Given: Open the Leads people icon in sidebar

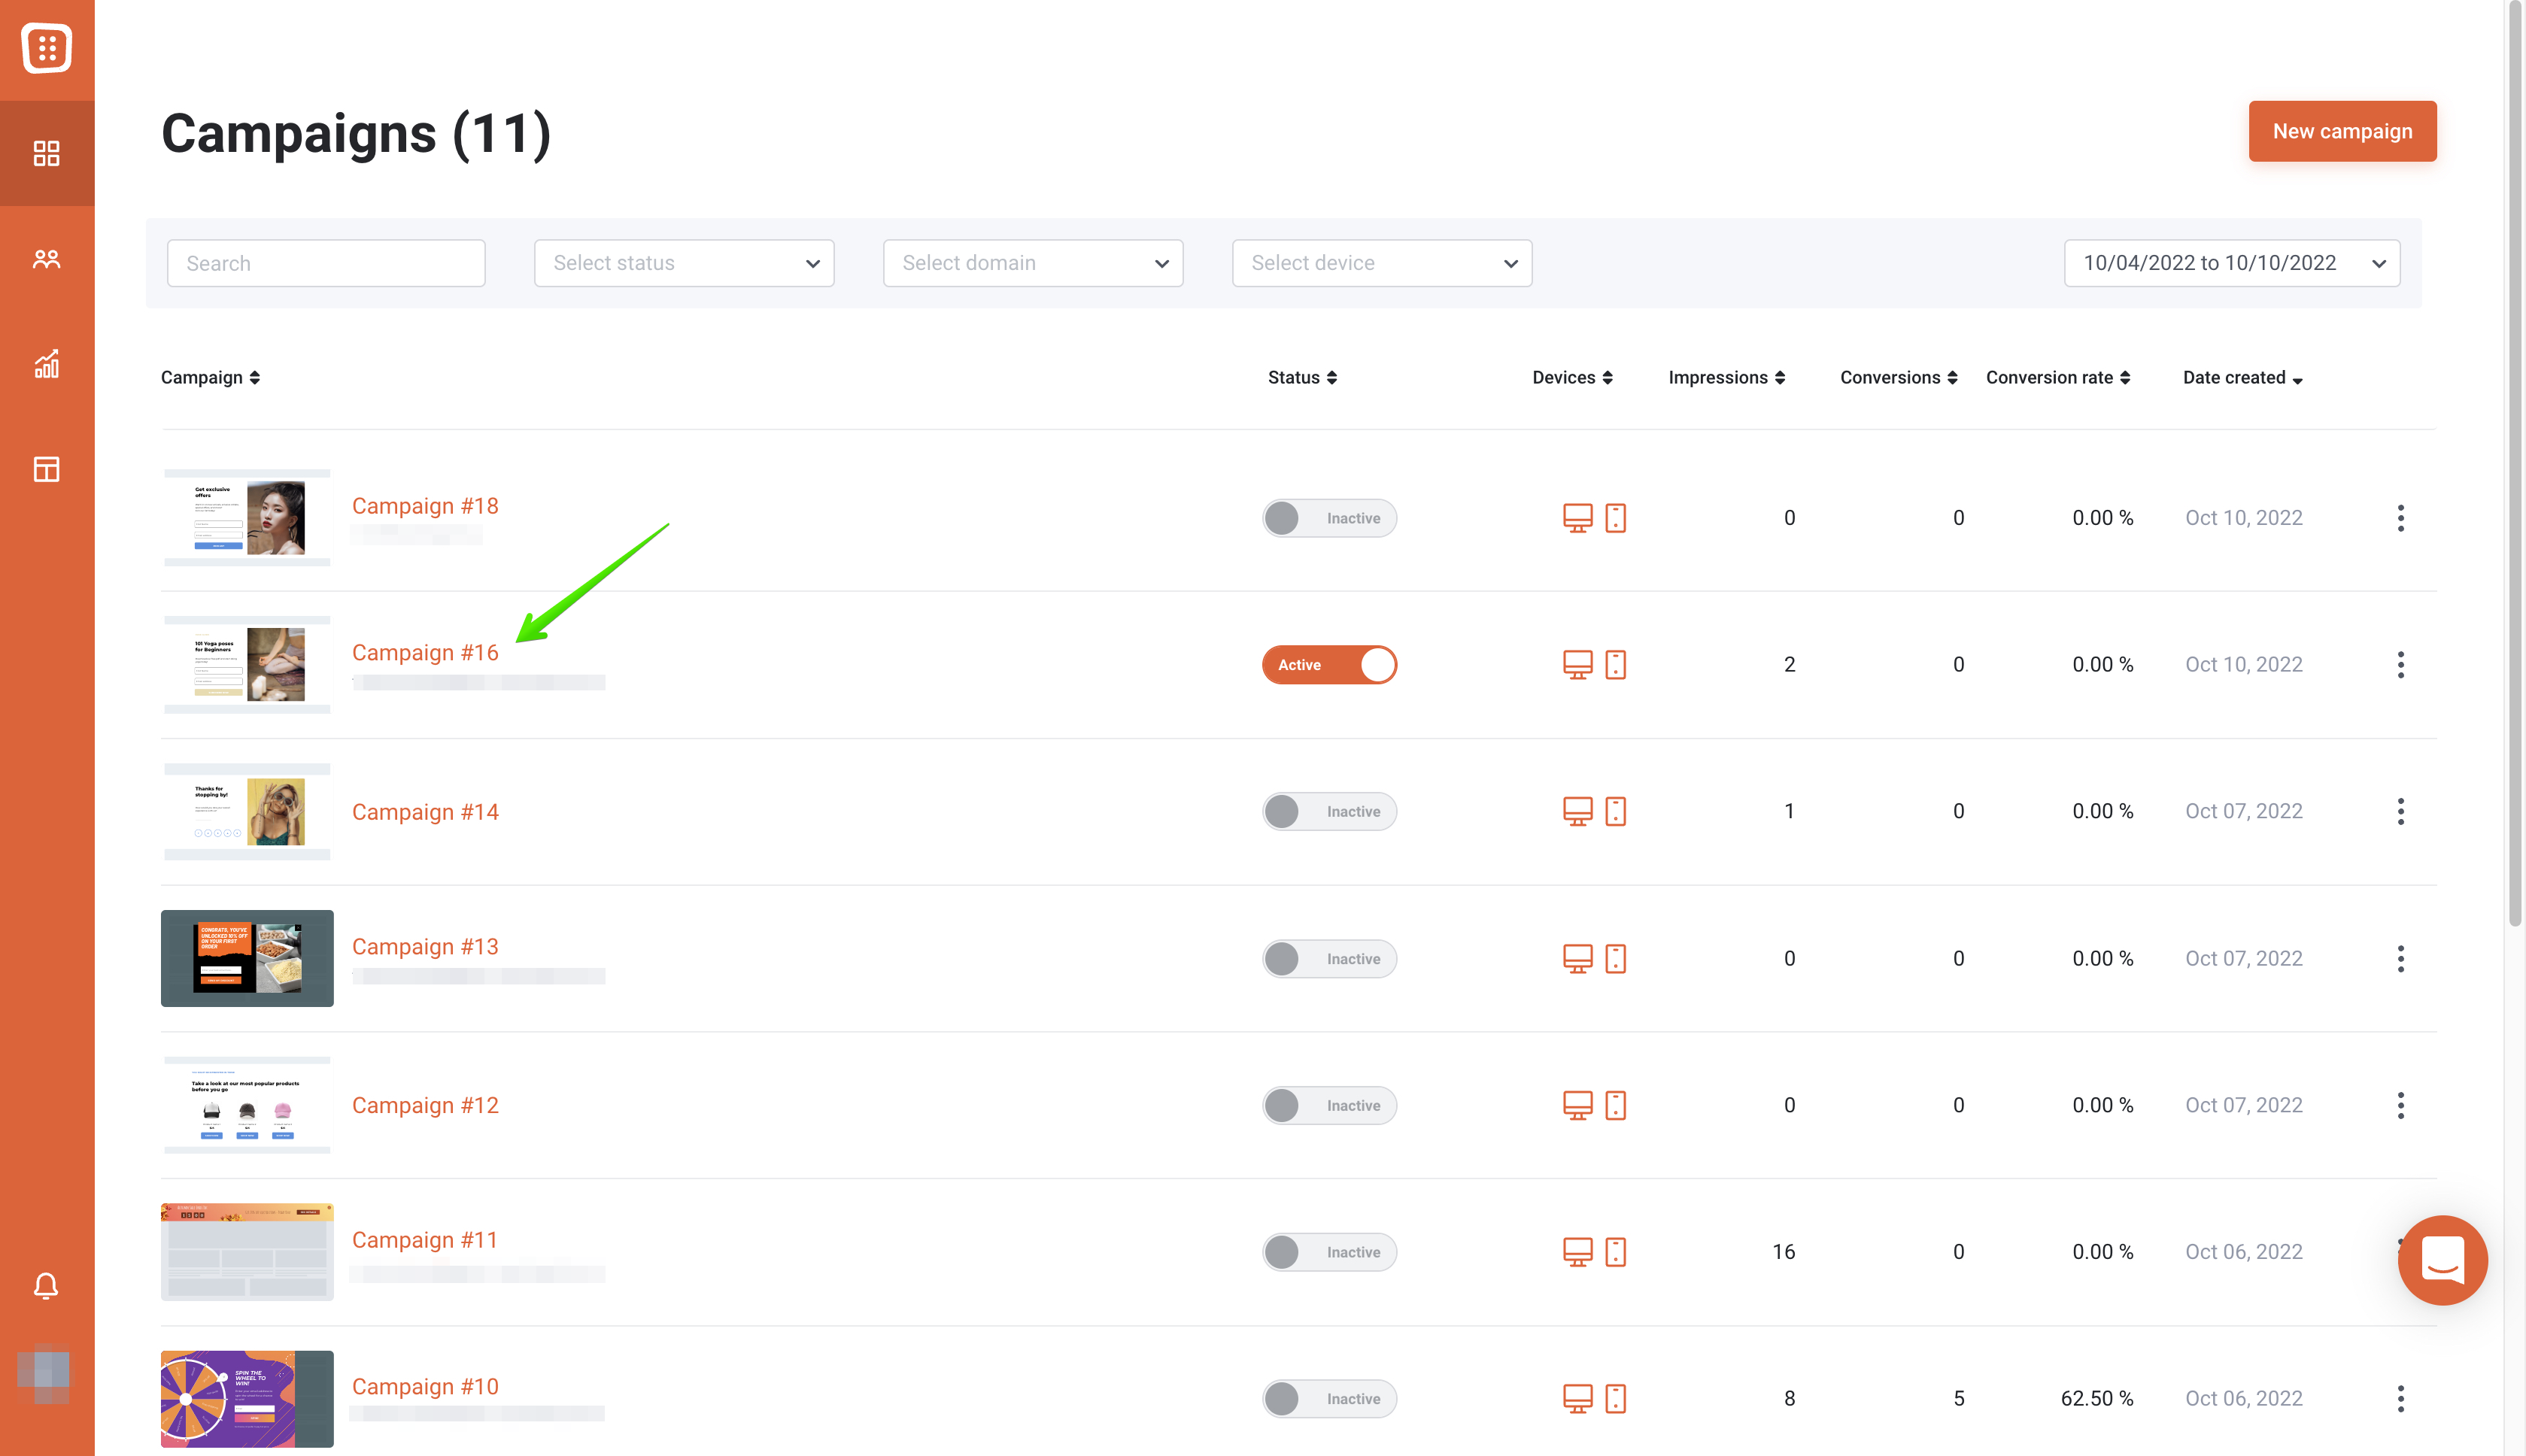Looking at the screenshot, I should coord(47,259).
